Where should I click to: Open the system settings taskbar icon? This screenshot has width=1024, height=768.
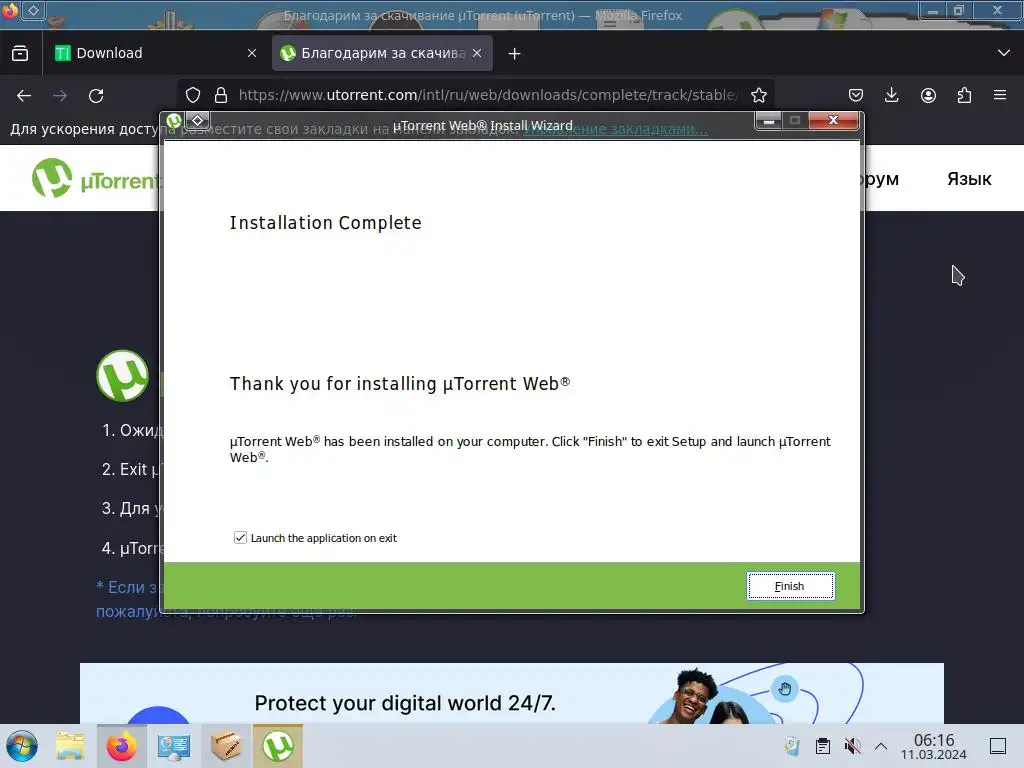coord(174,746)
